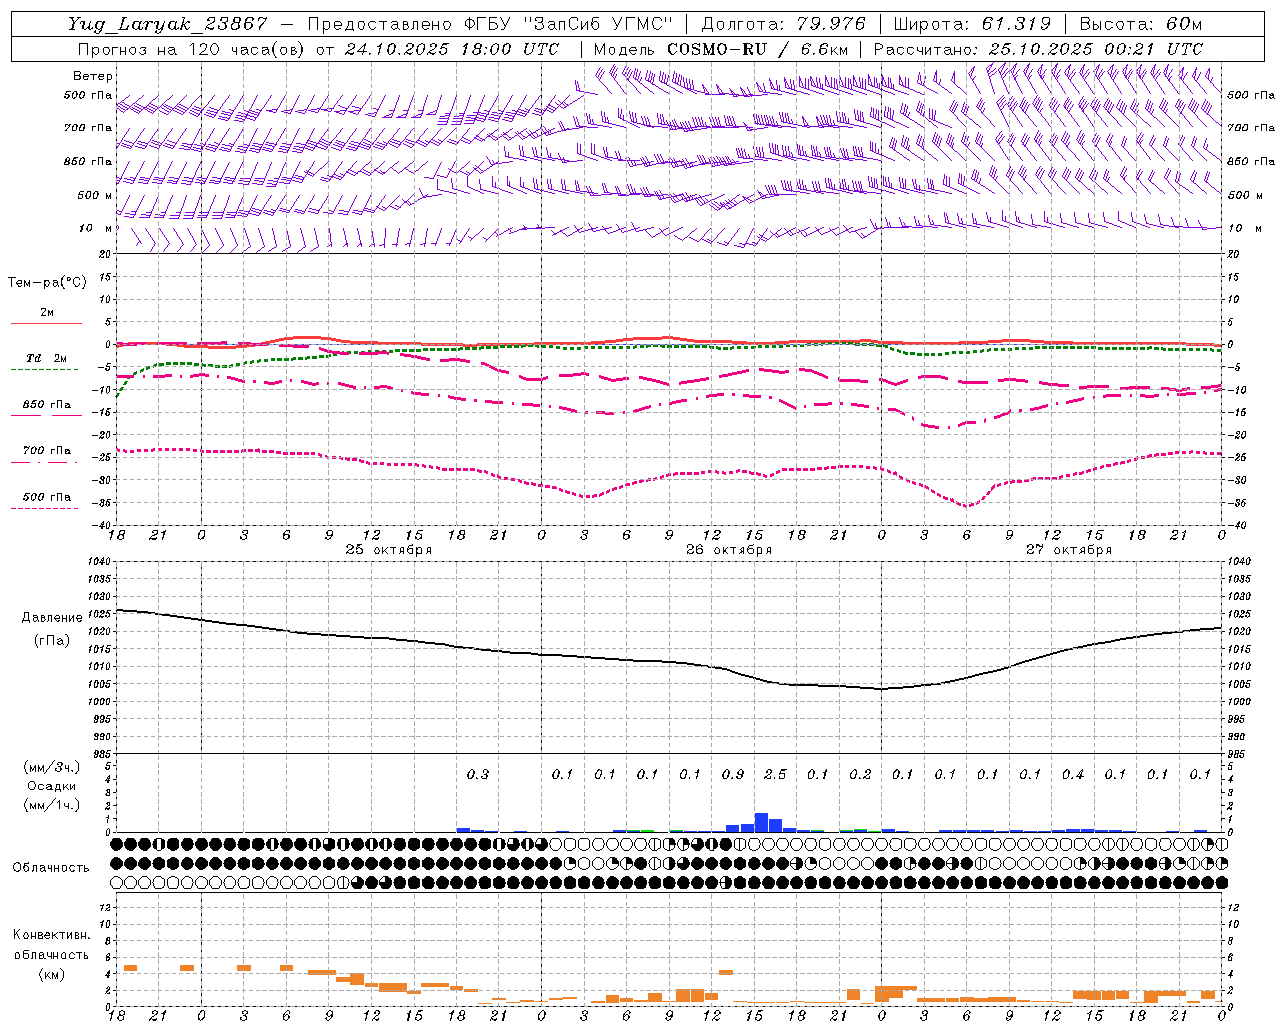Click the 0.9 precipitation value
The height and width of the screenshot is (1024, 1280).
(x=733, y=774)
